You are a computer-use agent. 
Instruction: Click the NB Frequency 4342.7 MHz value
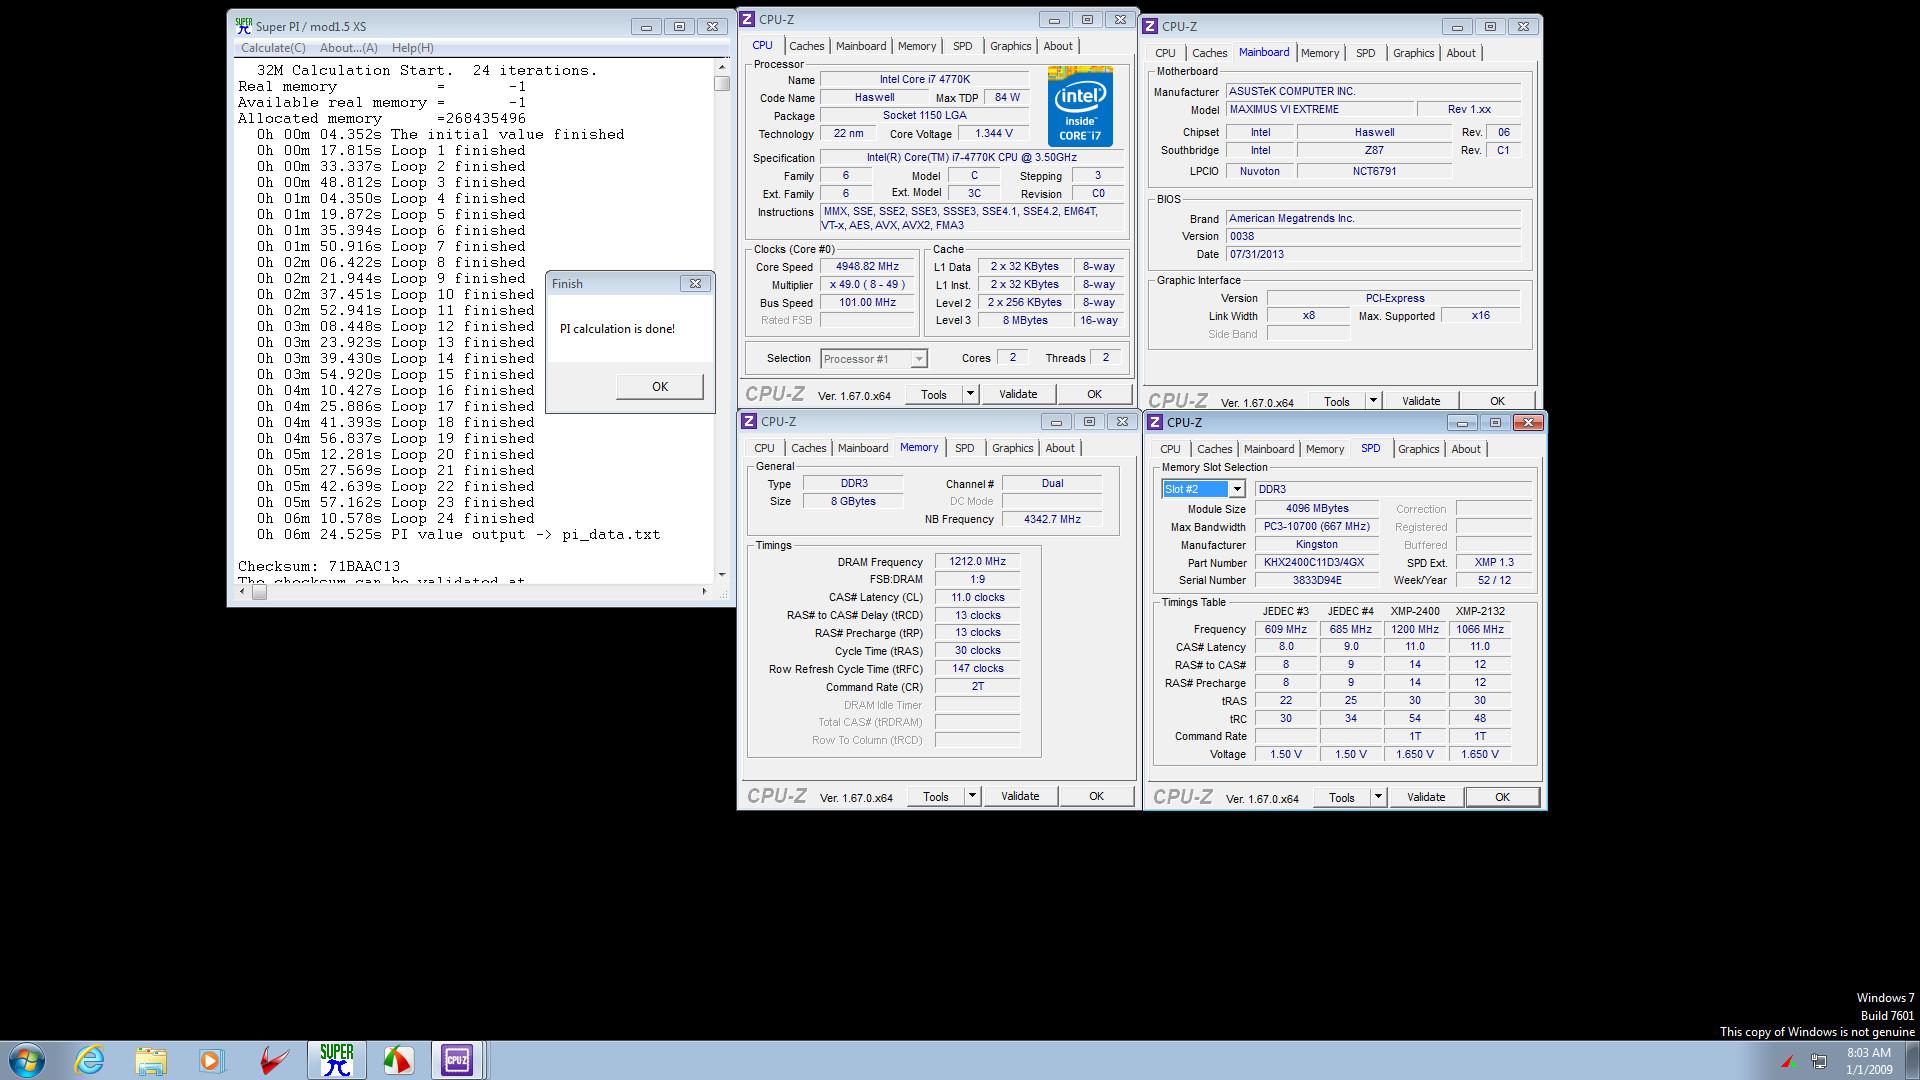pos(1052,519)
